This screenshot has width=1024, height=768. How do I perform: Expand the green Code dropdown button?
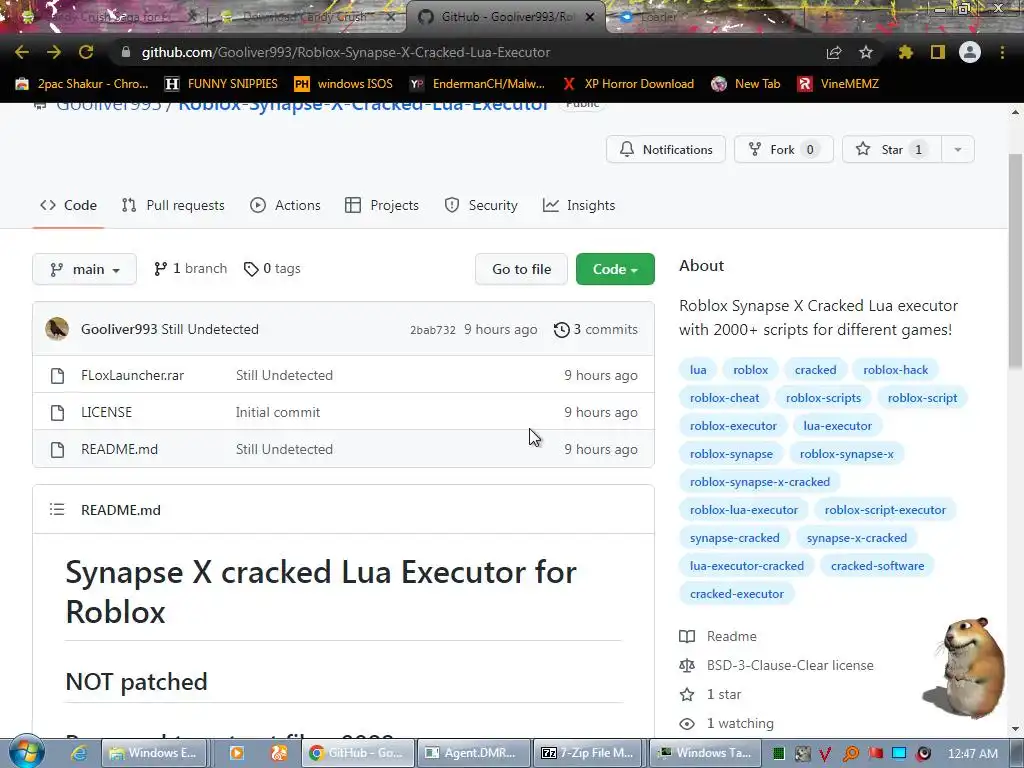pyautogui.click(x=615, y=269)
